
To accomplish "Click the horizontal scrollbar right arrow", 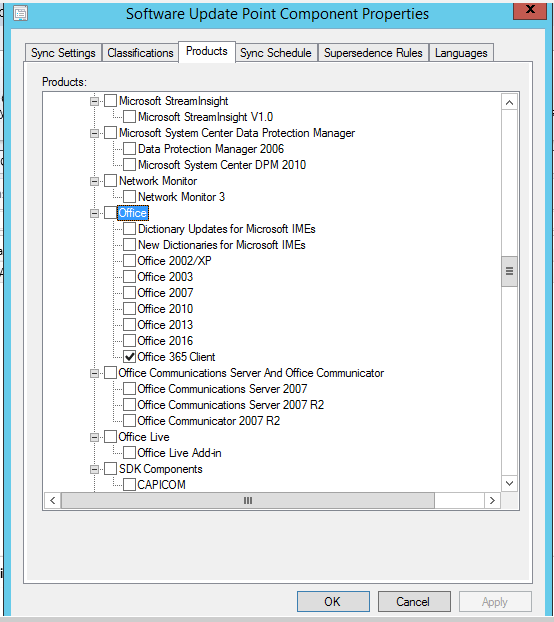I will point(492,500).
